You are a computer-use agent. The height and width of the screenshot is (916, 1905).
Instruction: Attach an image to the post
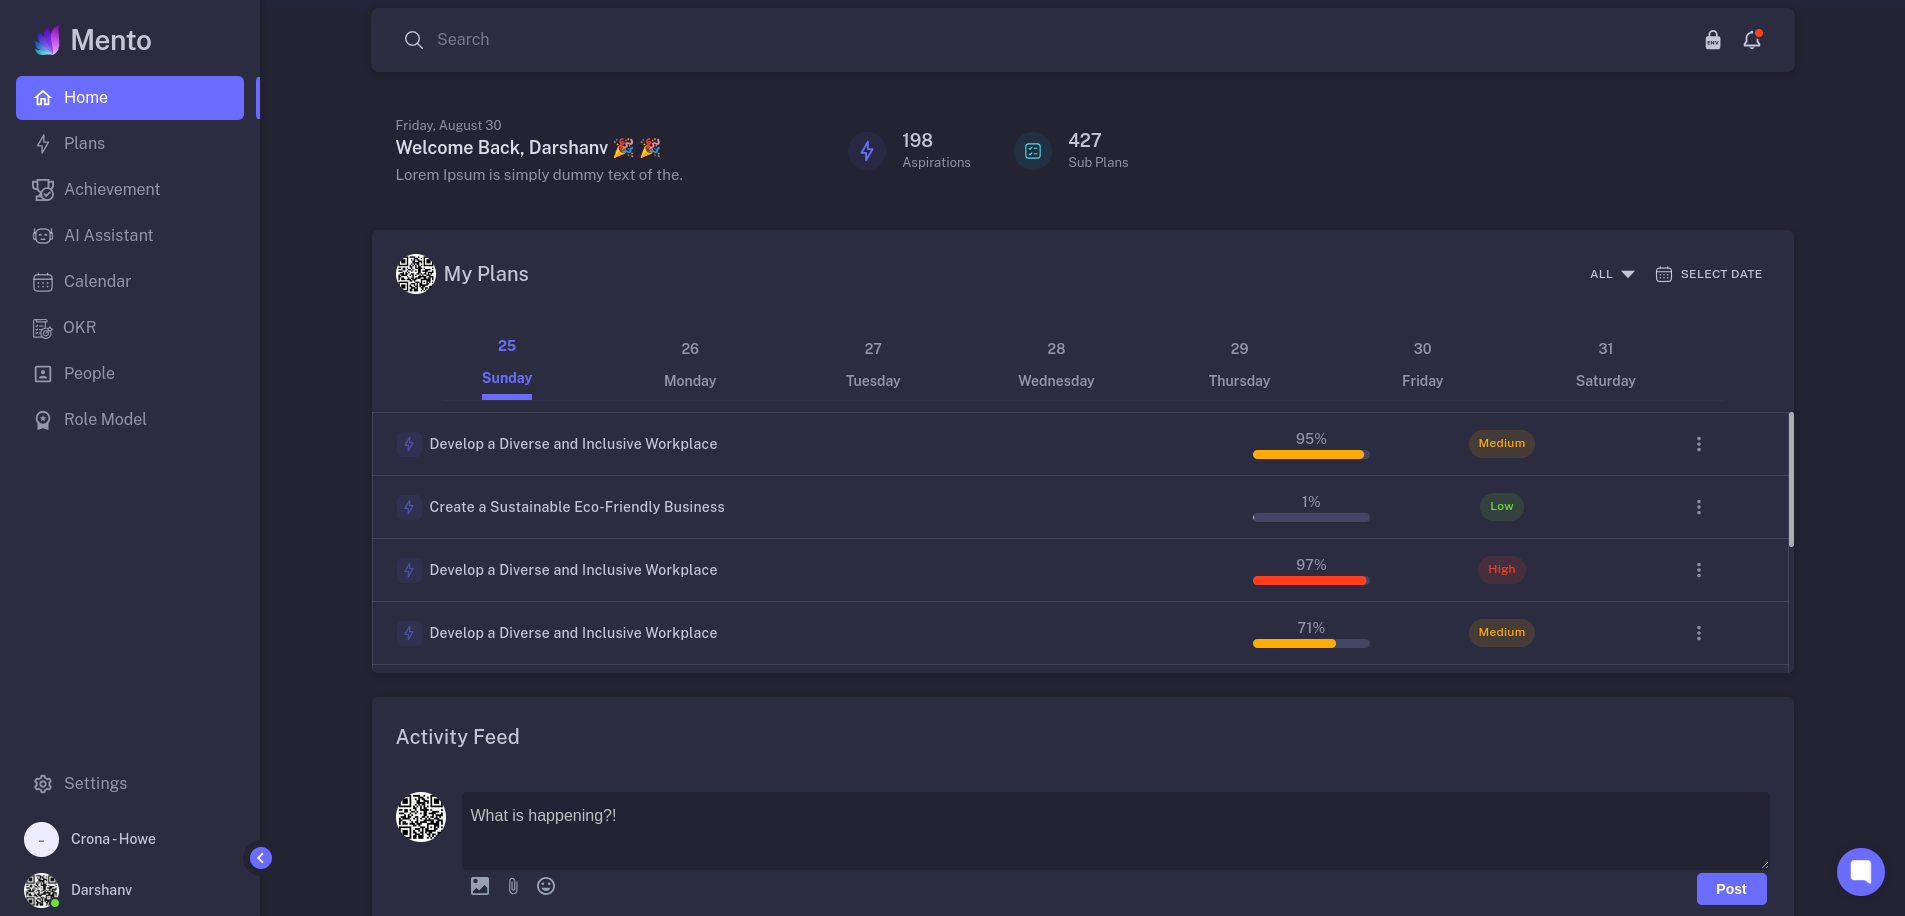point(480,886)
